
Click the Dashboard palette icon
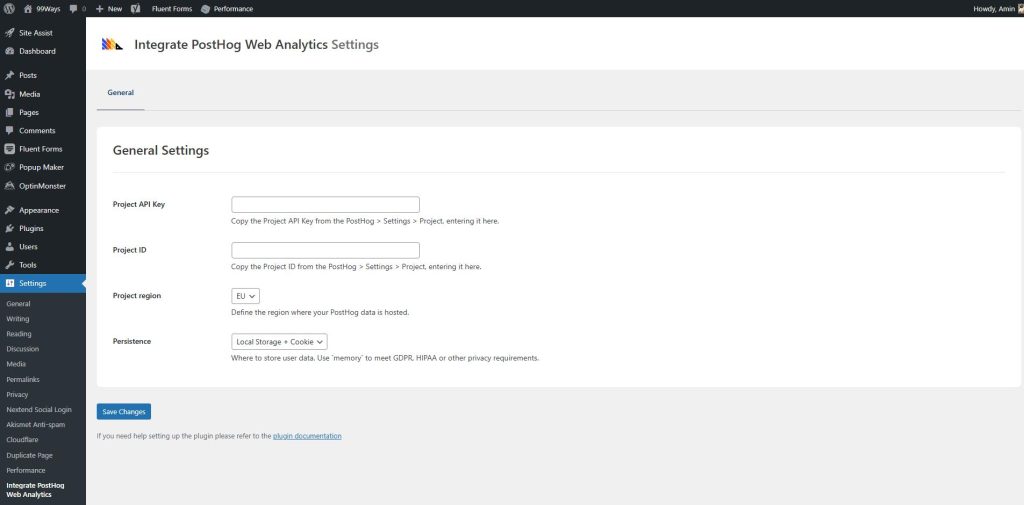coord(9,51)
